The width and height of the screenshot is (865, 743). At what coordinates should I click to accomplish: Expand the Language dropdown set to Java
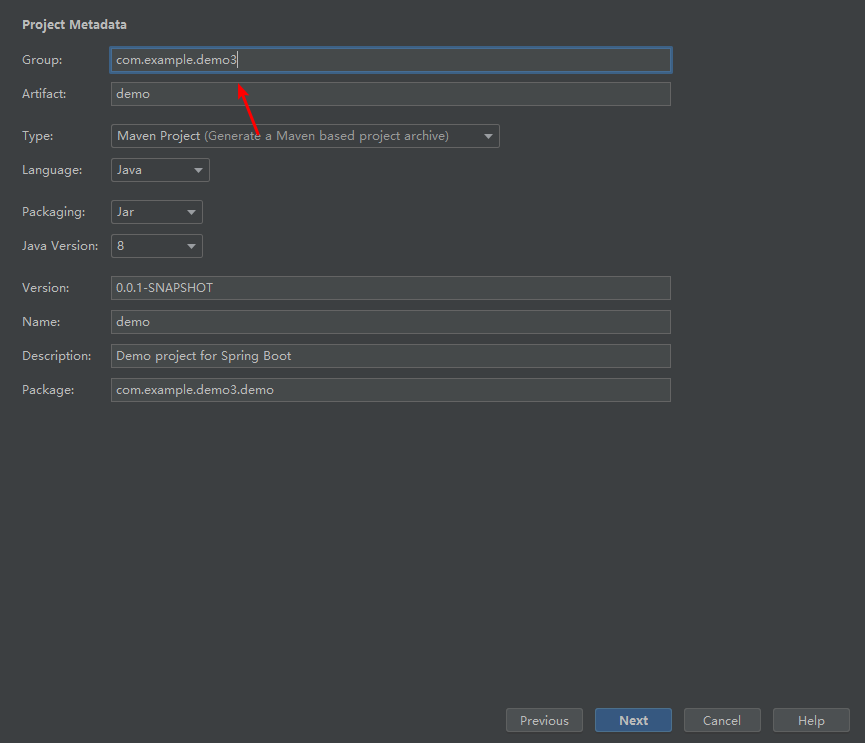pos(160,170)
